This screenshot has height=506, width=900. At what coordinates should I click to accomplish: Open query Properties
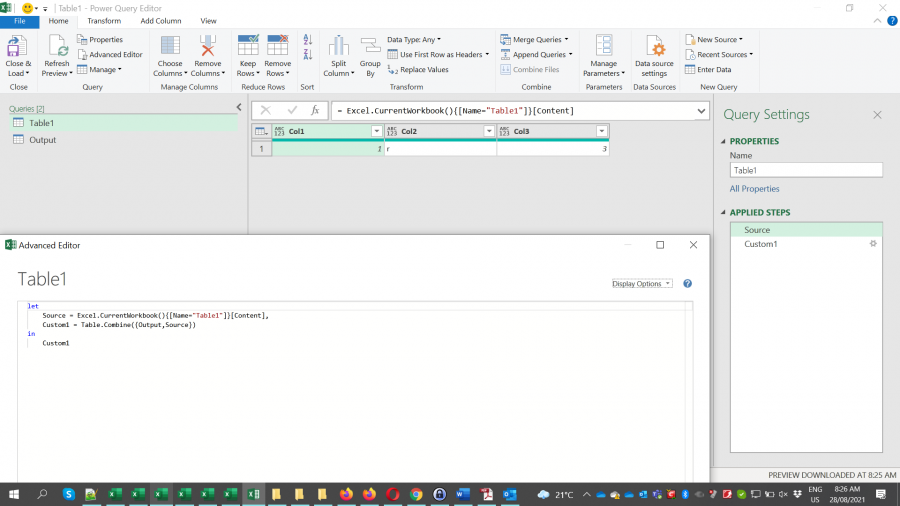click(100, 40)
